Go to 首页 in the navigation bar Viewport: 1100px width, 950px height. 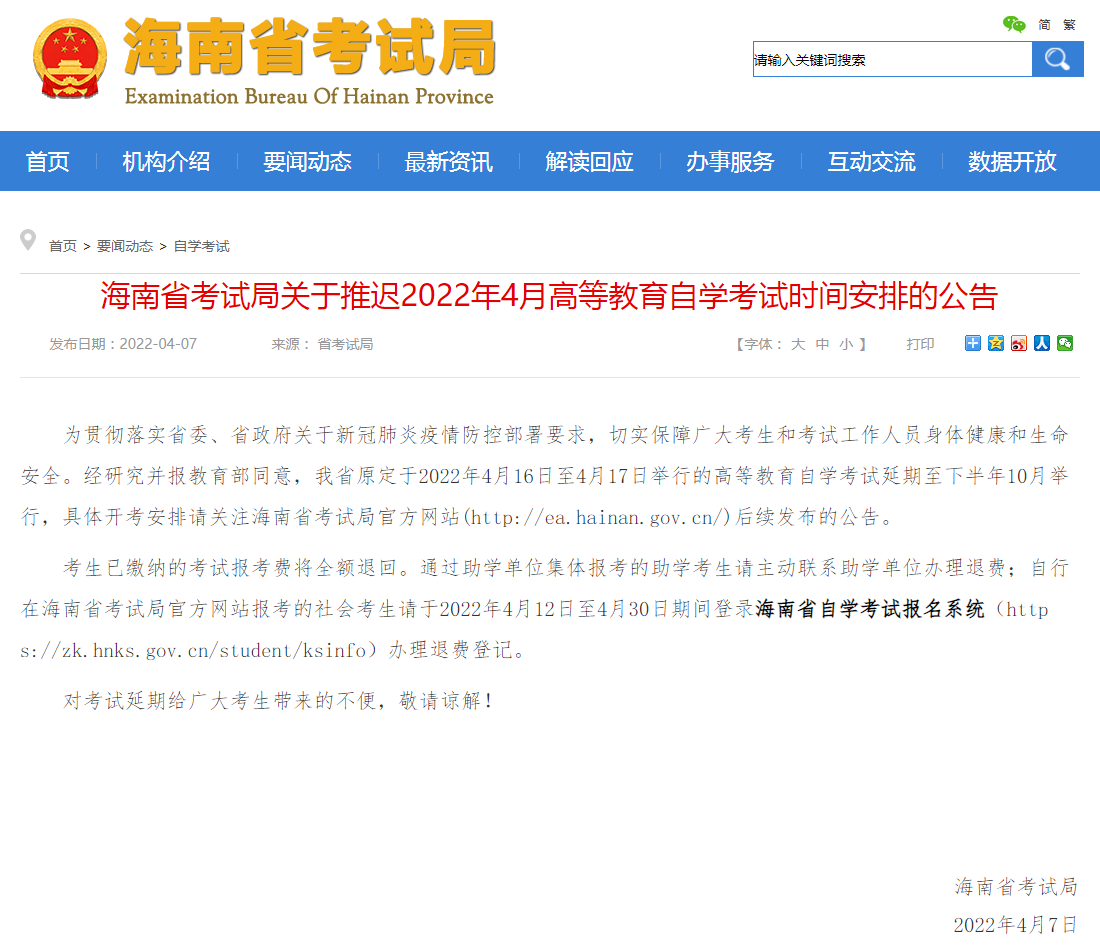click(47, 161)
